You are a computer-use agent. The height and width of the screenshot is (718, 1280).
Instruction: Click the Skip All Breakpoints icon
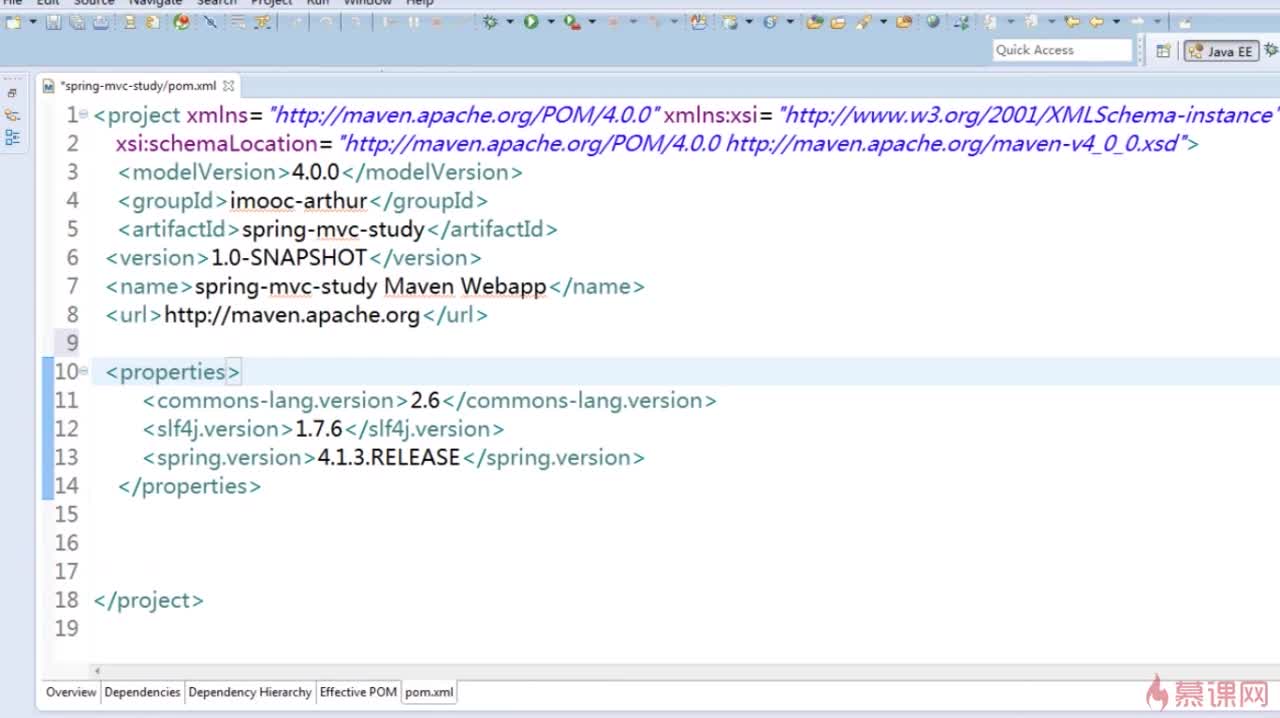tap(211, 21)
